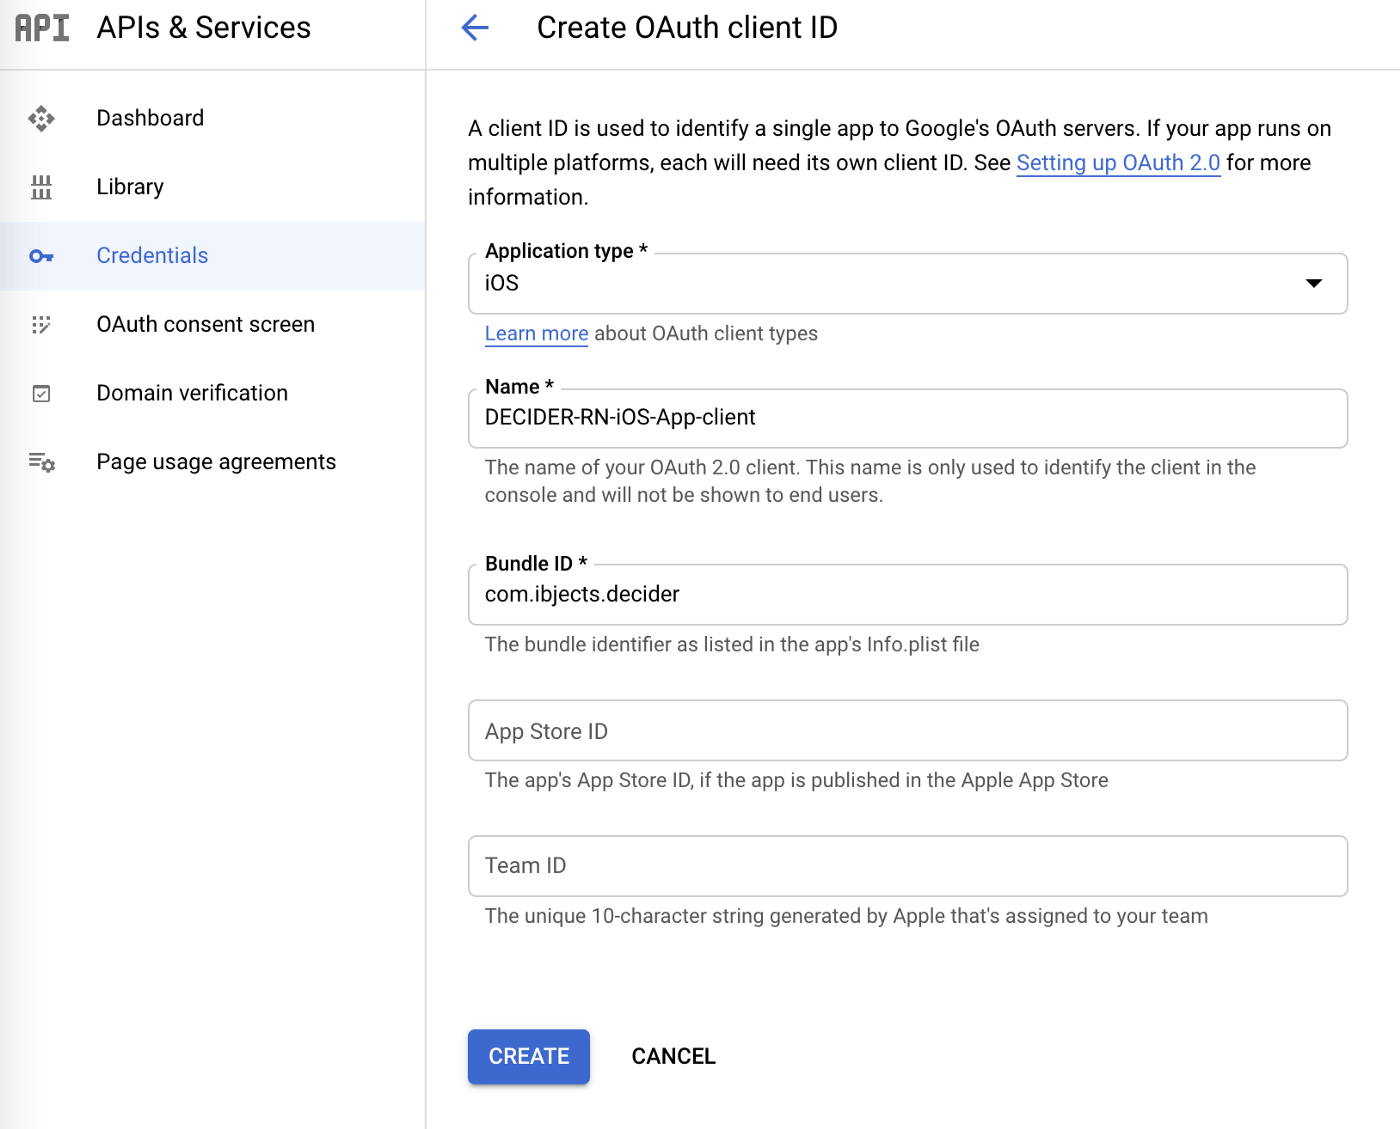Click the Library sidebar icon

(x=41, y=187)
